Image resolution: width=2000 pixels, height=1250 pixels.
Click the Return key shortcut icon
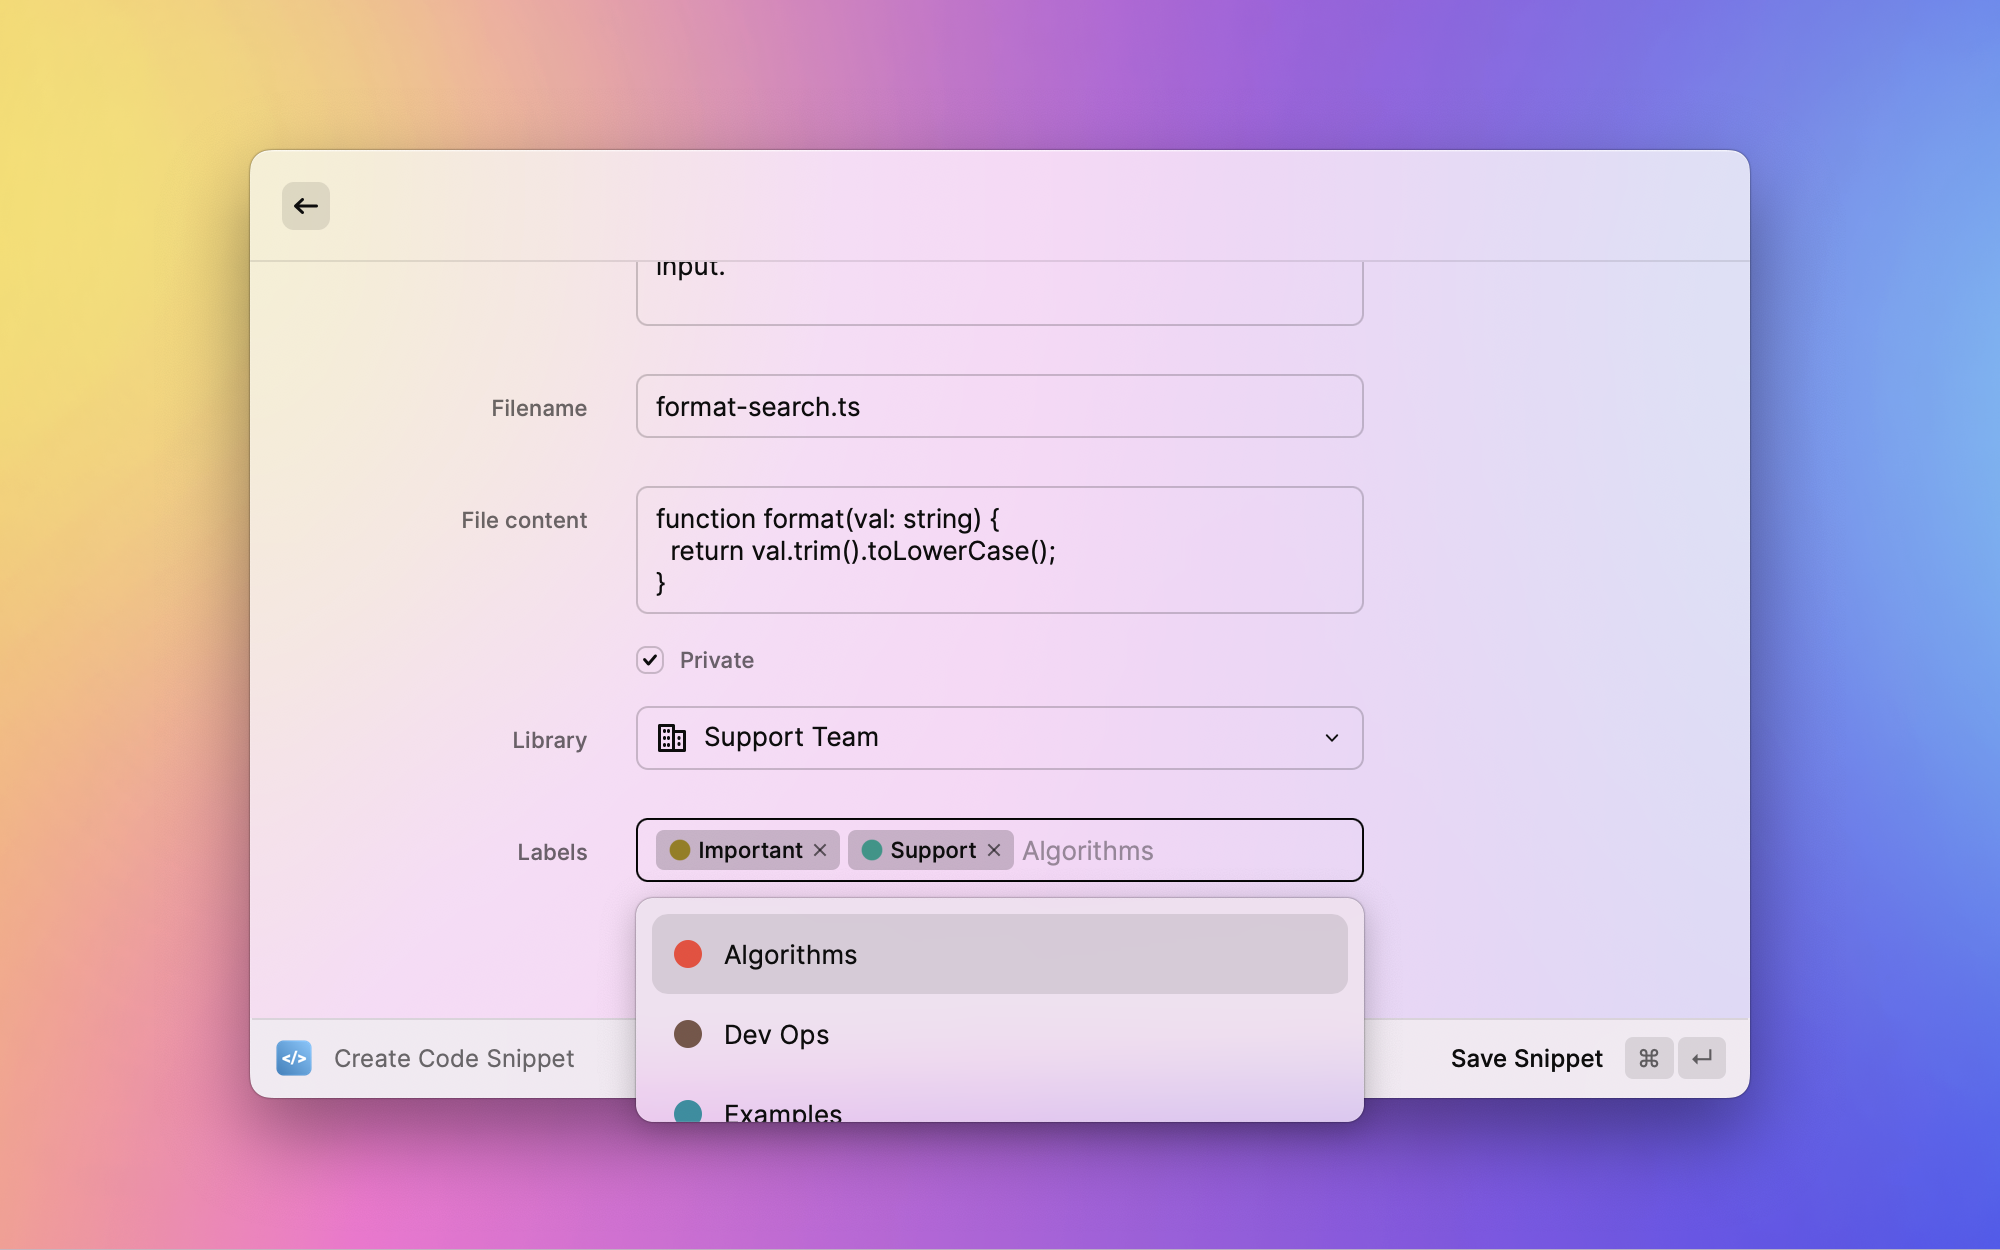tap(1702, 1058)
